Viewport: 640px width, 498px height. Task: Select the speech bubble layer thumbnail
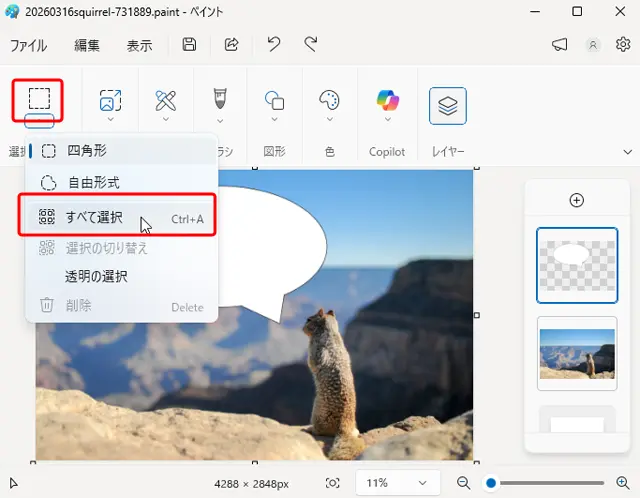[x=577, y=265]
